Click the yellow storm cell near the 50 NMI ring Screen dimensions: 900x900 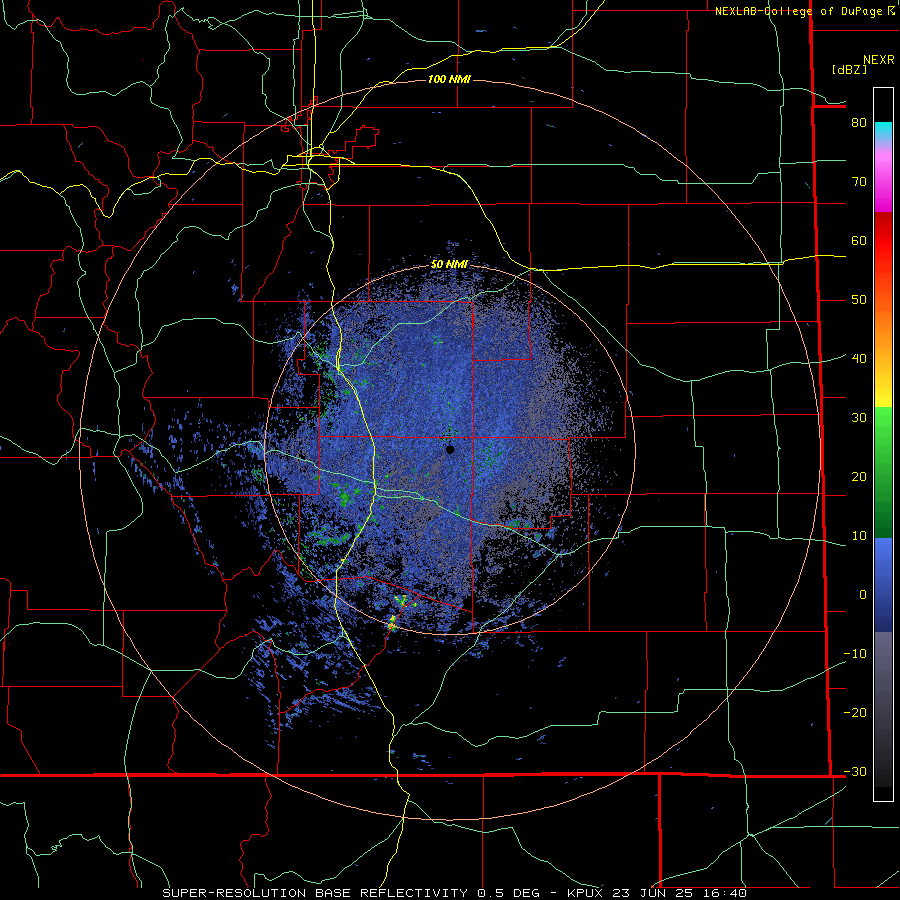tap(393, 622)
